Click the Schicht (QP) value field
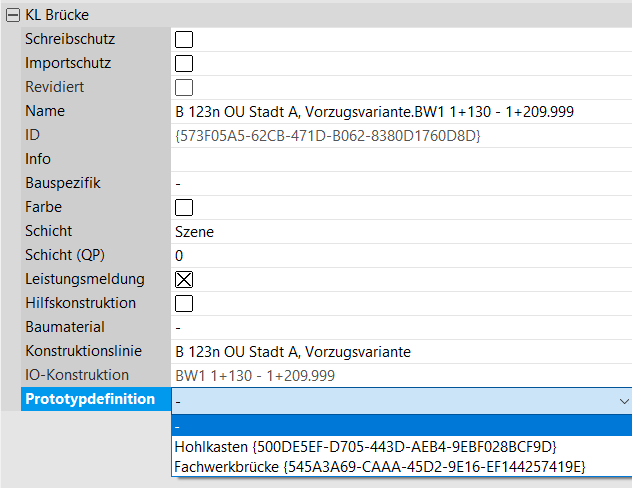This screenshot has width=632, height=488. (x=400, y=256)
